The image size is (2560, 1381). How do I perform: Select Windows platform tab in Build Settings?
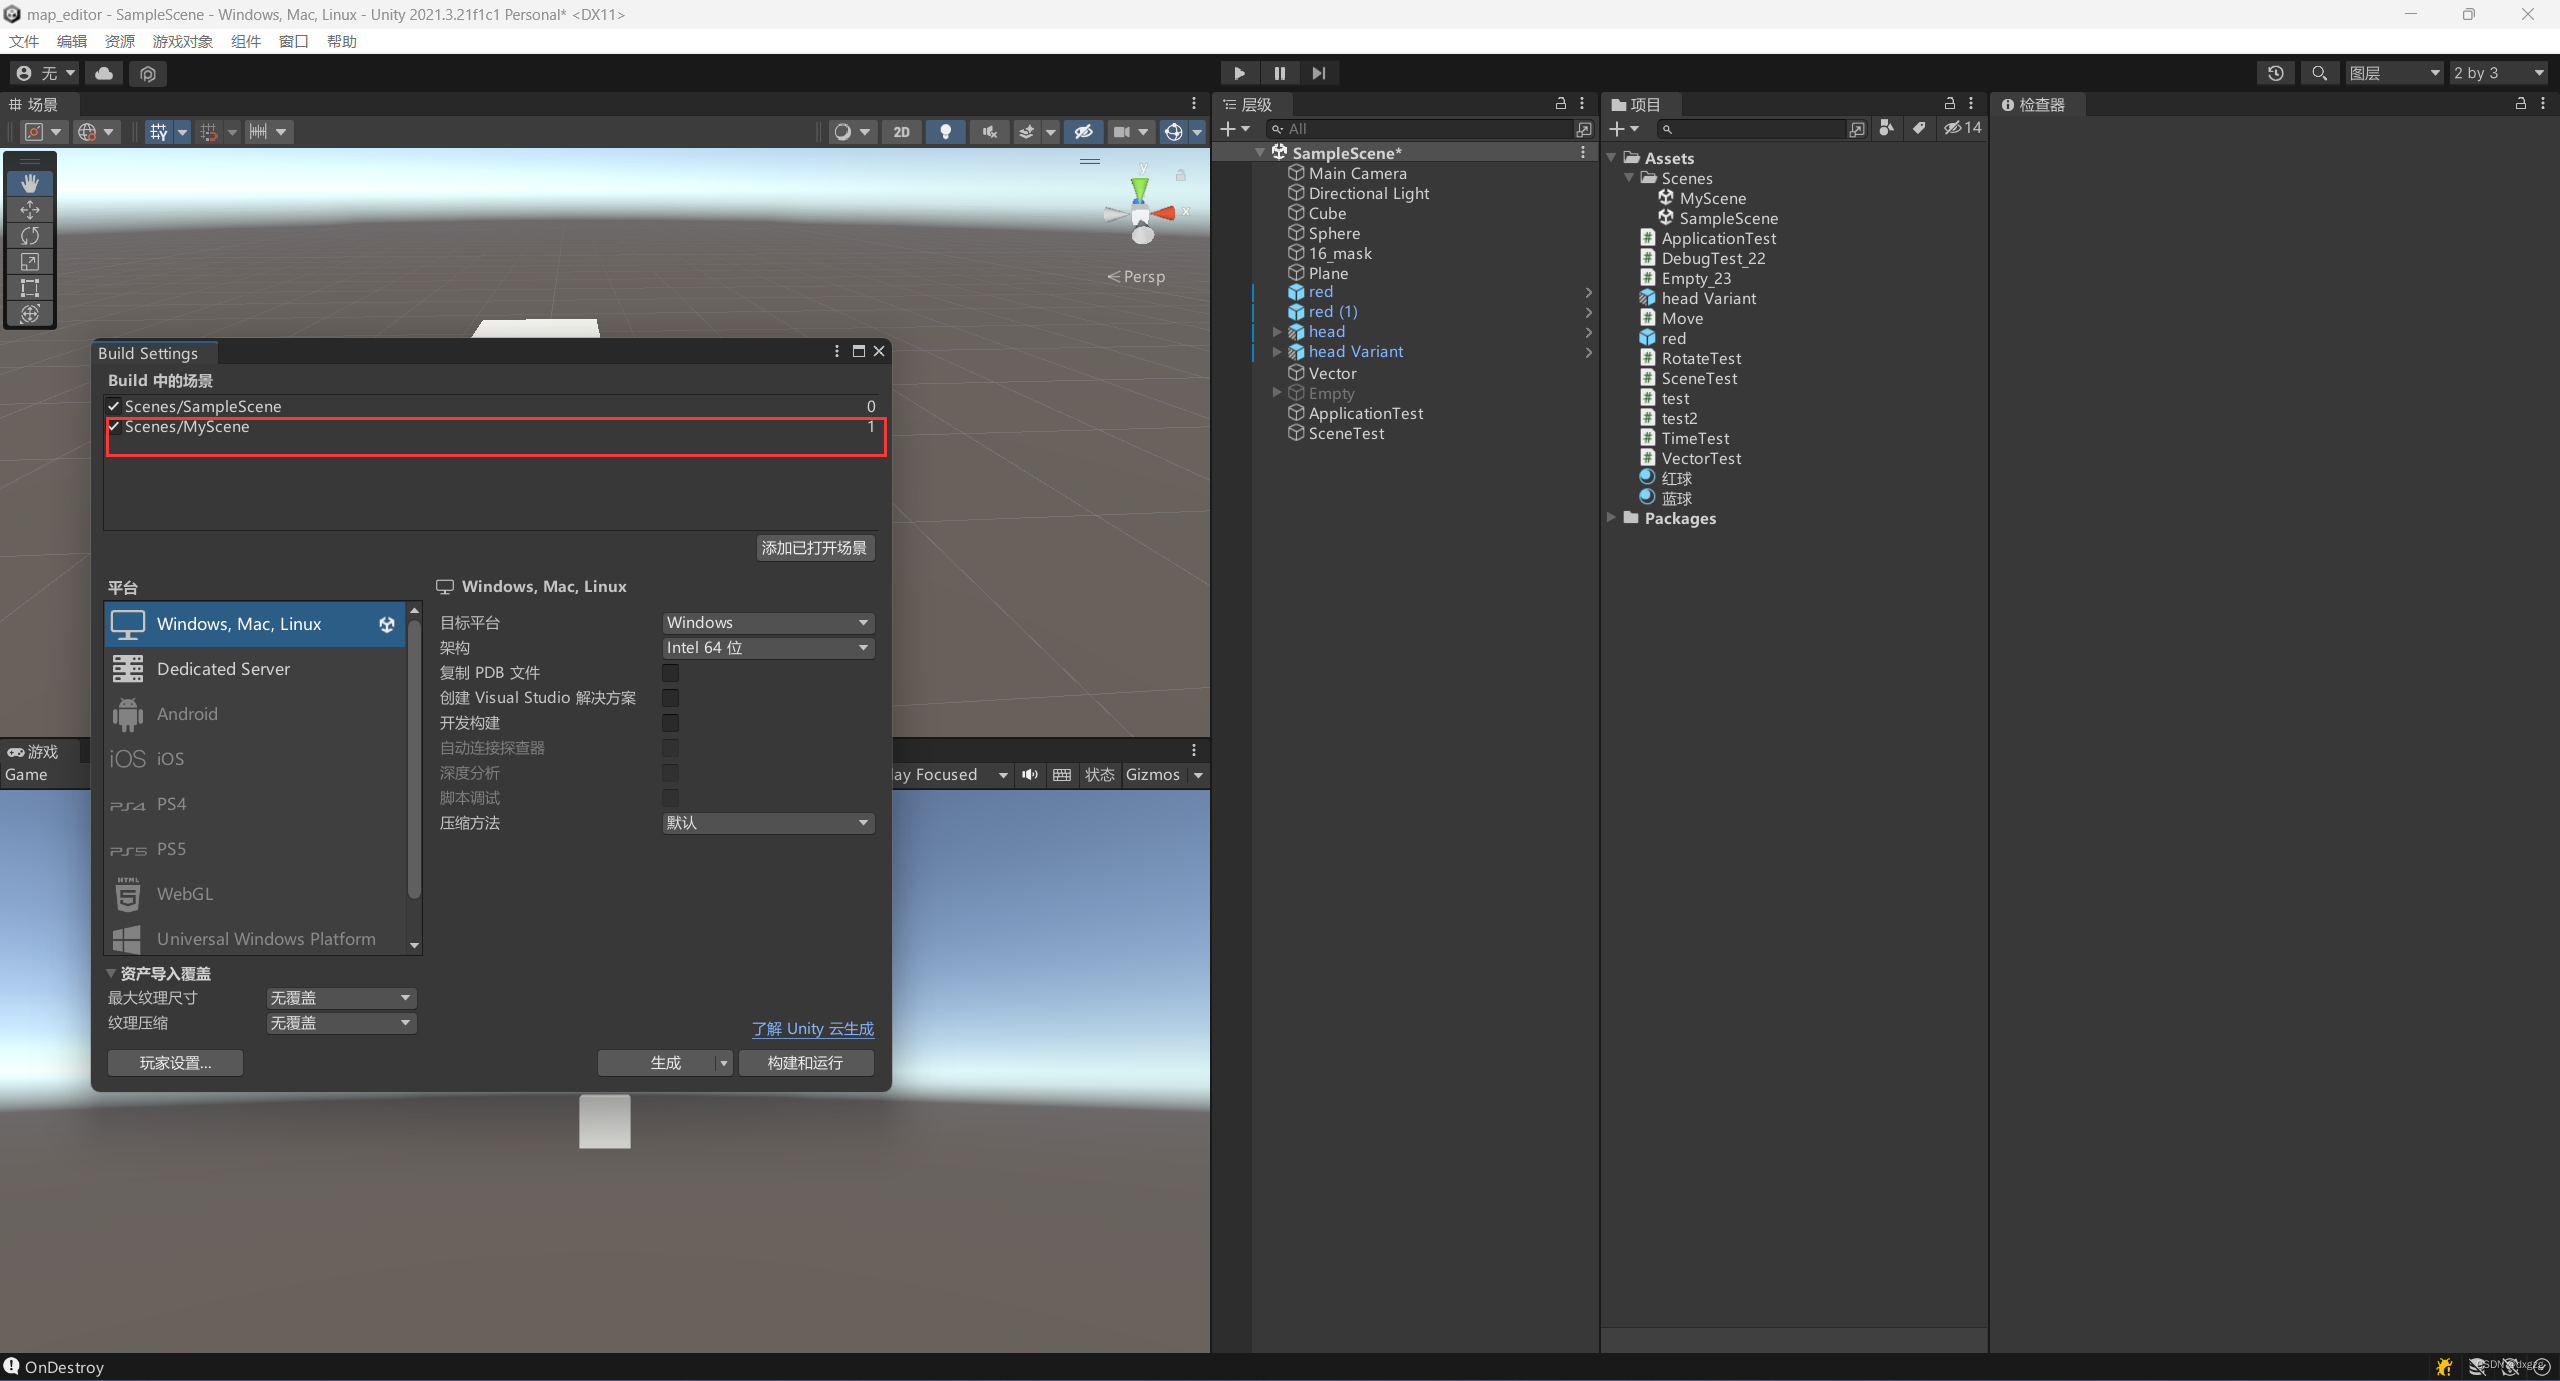pyautogui.click(x=252, y=622)
